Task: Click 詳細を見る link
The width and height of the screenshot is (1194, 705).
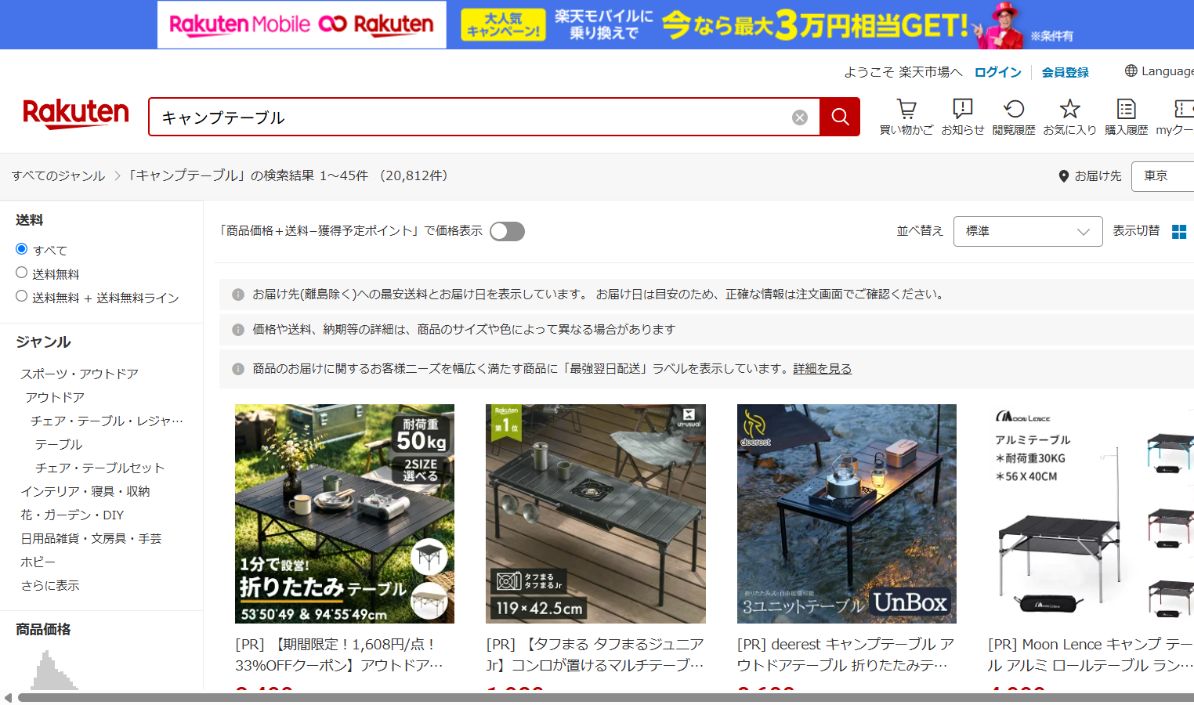Action: tap(822, 368)
